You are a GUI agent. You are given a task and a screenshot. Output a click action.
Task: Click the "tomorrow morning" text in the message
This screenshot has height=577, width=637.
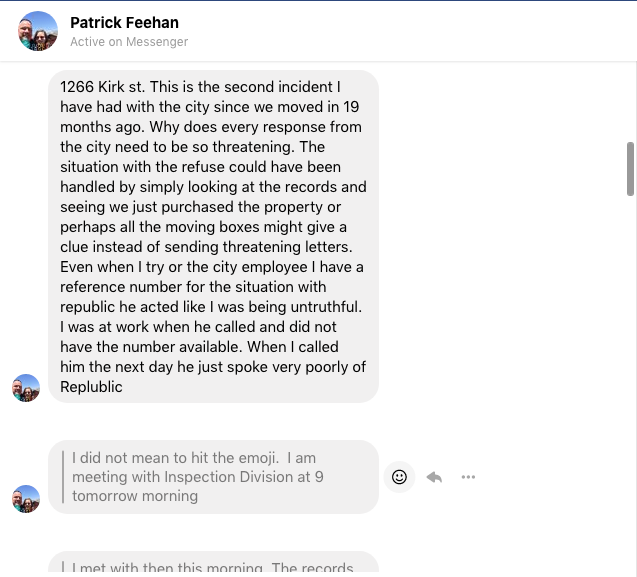[x=135, y=496]
